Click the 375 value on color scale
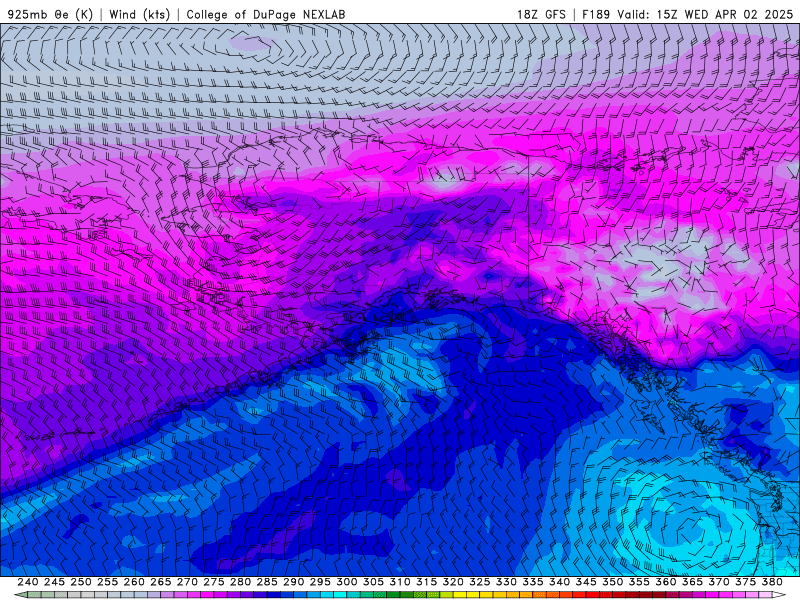Image resolution: width=800 pixels, height=600 pixels. coord(745,582)
